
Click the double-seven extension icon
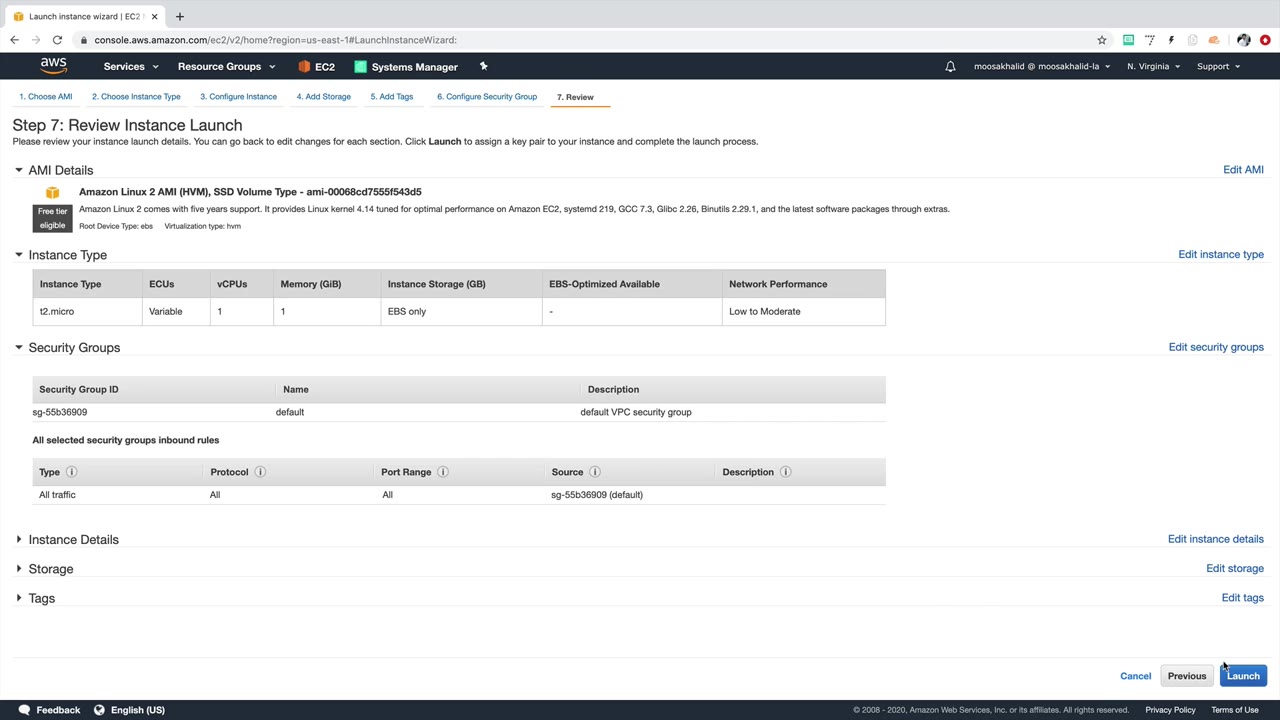[x=1150, y=40]
